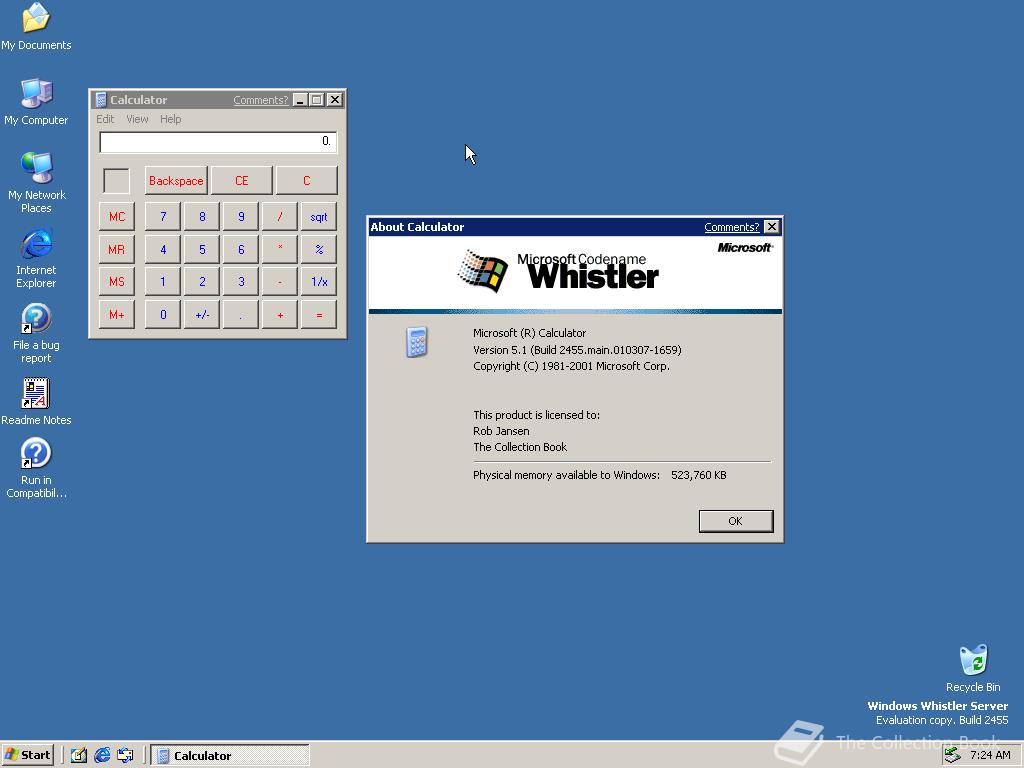Minimize the Calculator window
The height and width of the screenshot is (768, 1024).
coord(300,100)
